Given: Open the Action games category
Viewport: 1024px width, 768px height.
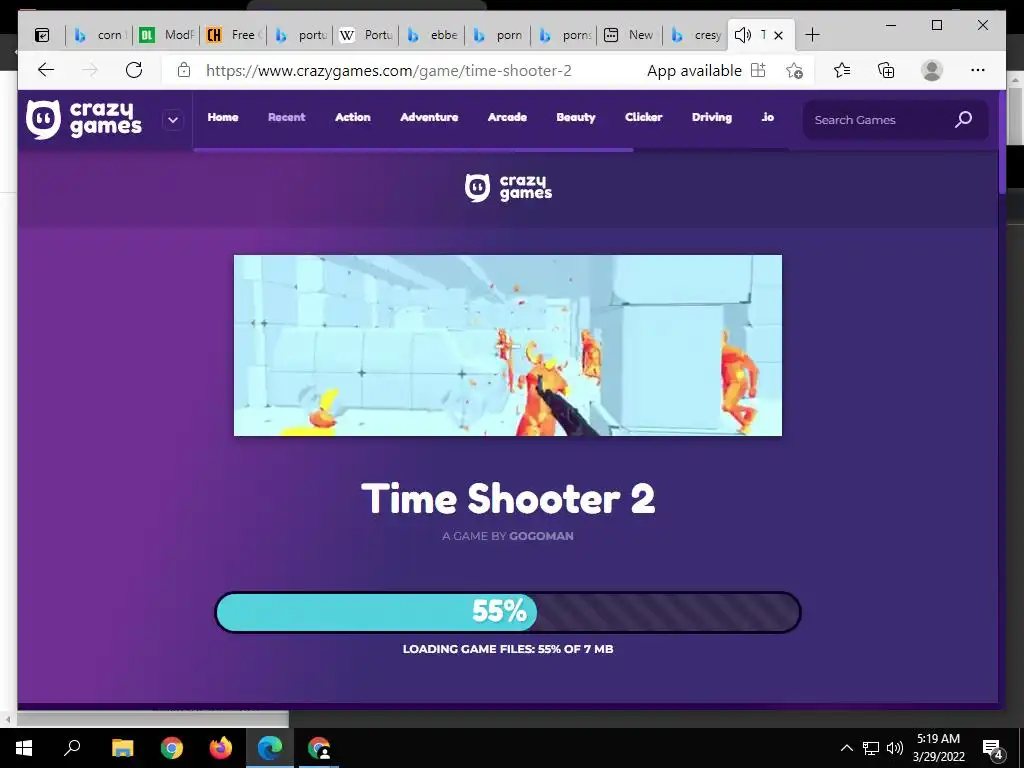Looking at the screenshot, I should click(353, 118).
